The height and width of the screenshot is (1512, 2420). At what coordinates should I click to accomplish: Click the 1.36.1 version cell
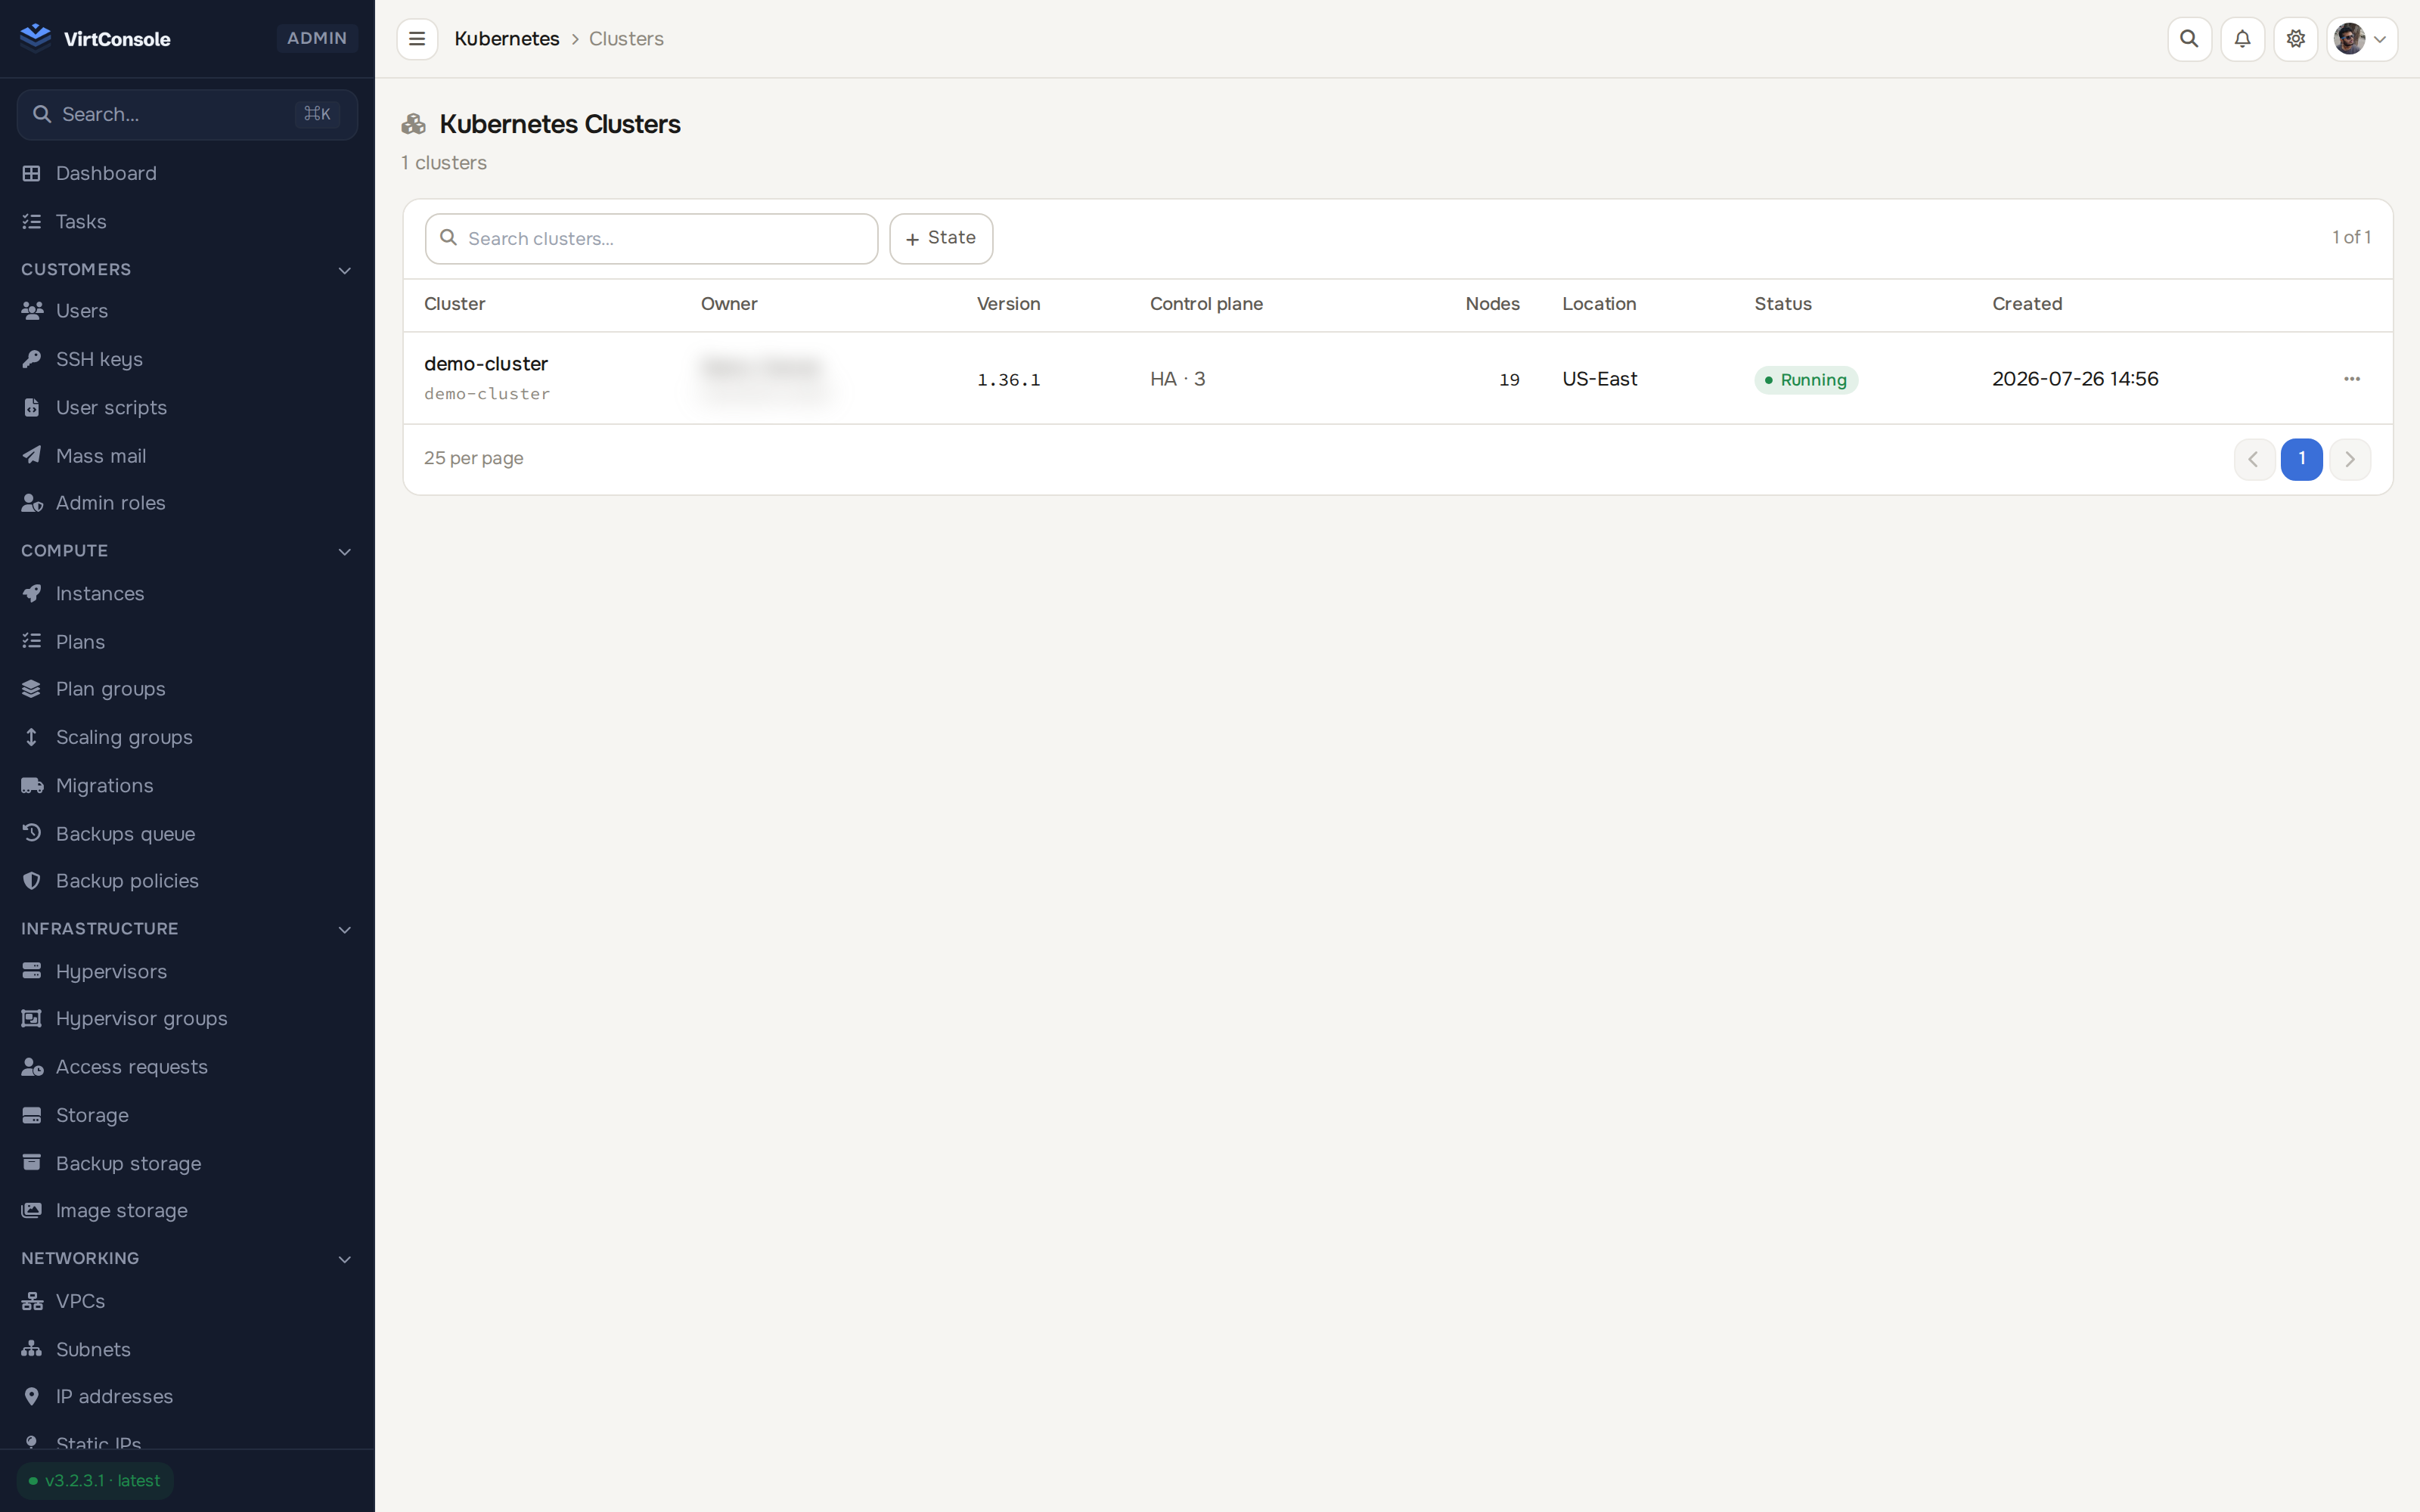[x=1008, y=380]
